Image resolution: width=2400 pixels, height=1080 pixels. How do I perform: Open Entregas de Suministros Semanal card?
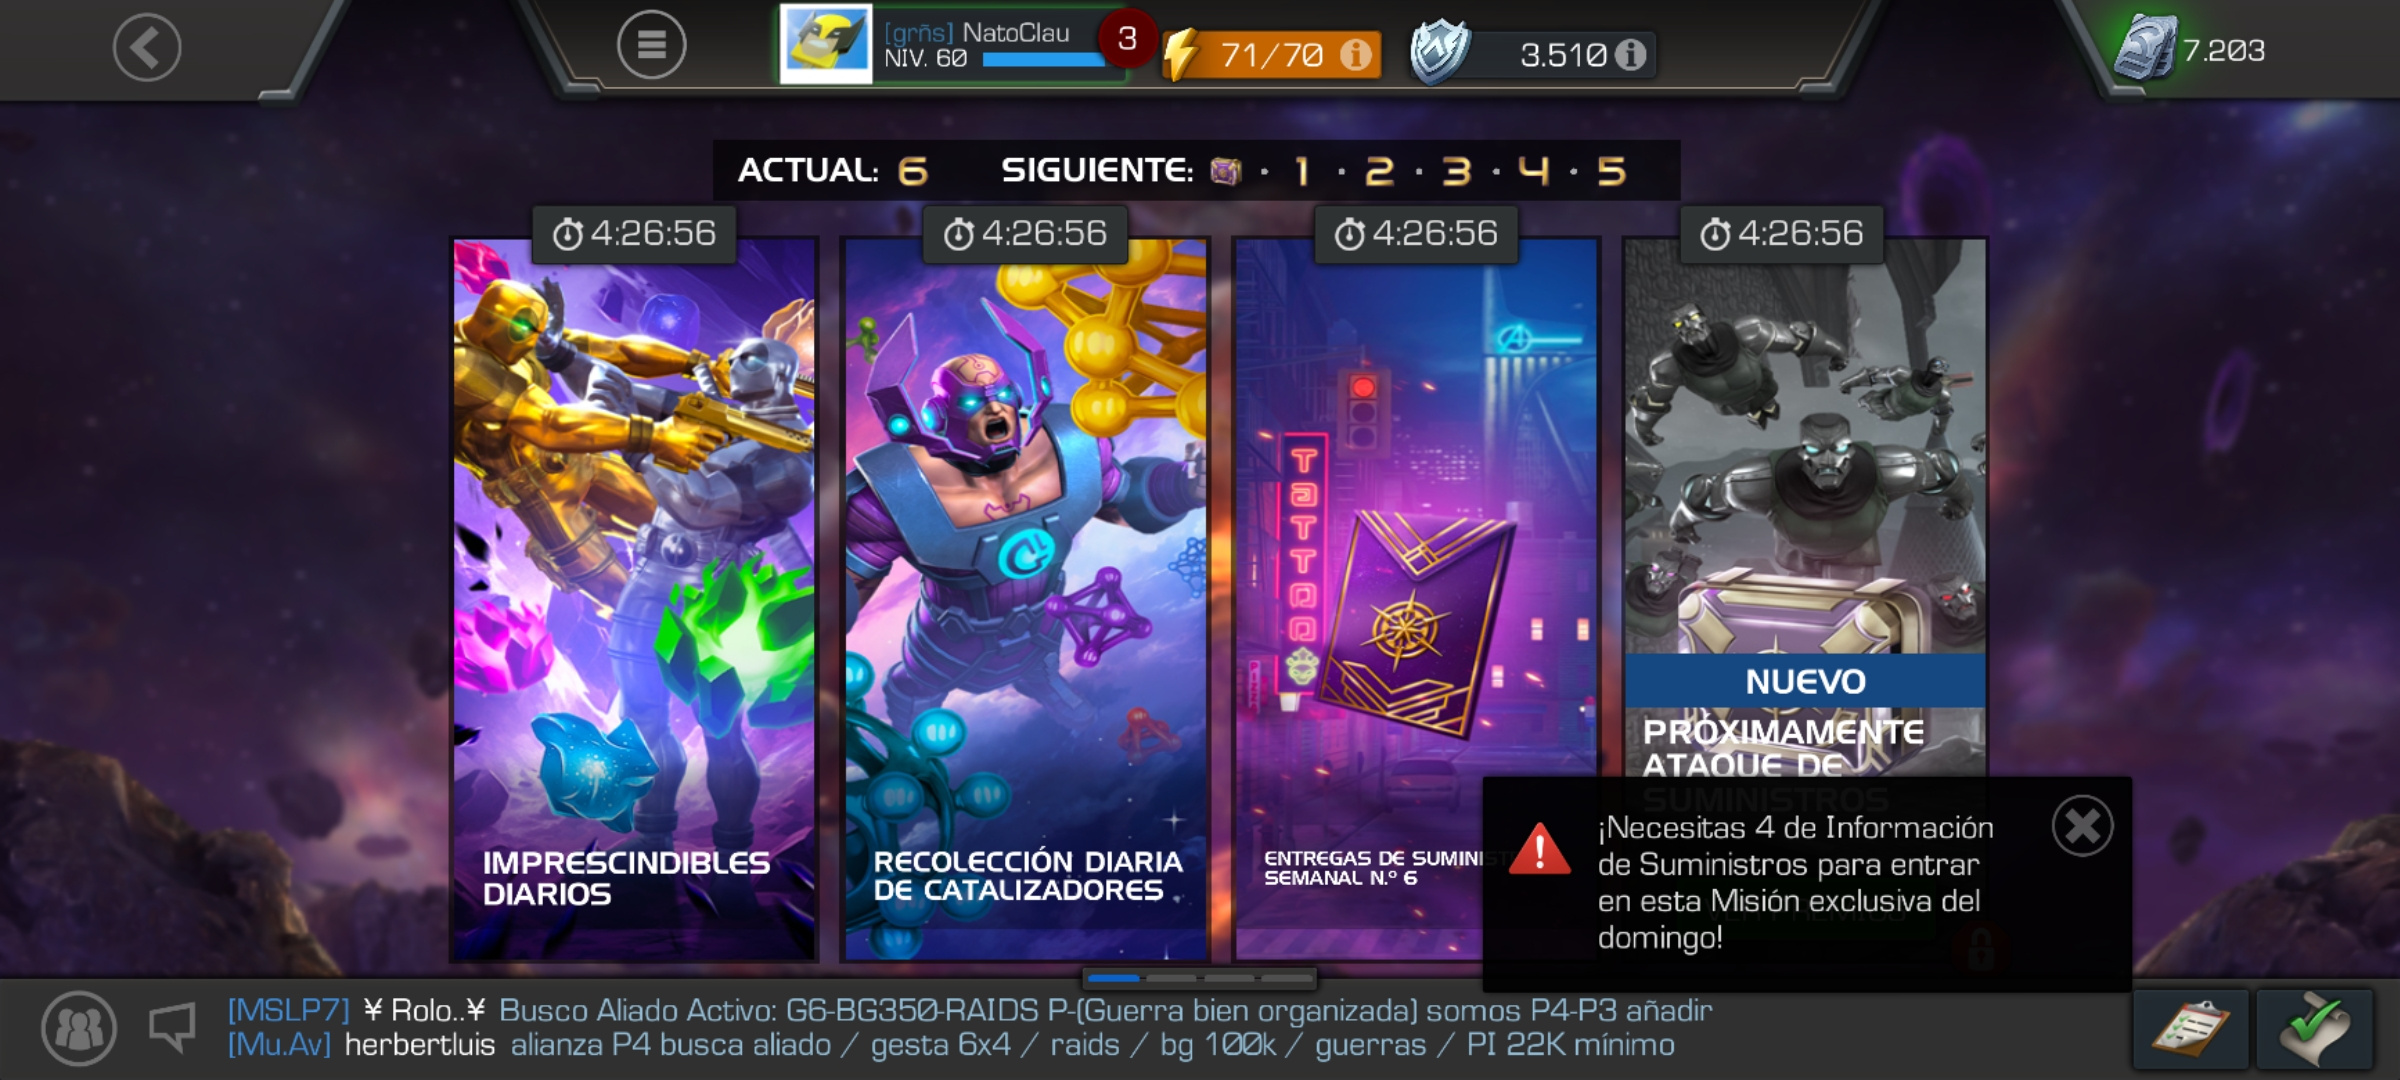point(1360,600)
